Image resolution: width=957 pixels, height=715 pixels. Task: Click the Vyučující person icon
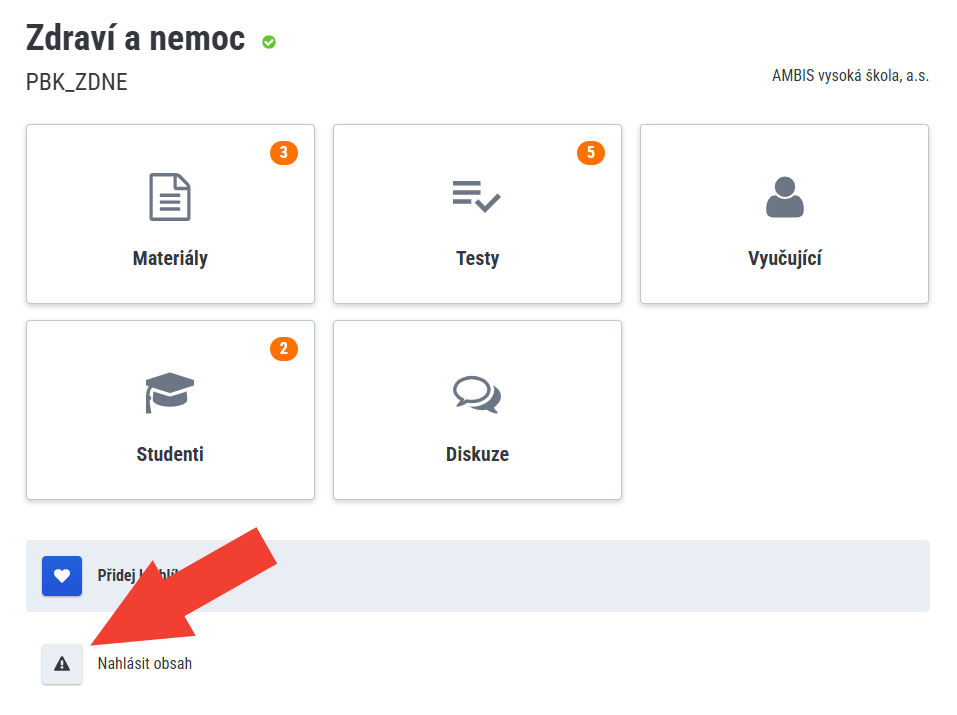[784, 197]
